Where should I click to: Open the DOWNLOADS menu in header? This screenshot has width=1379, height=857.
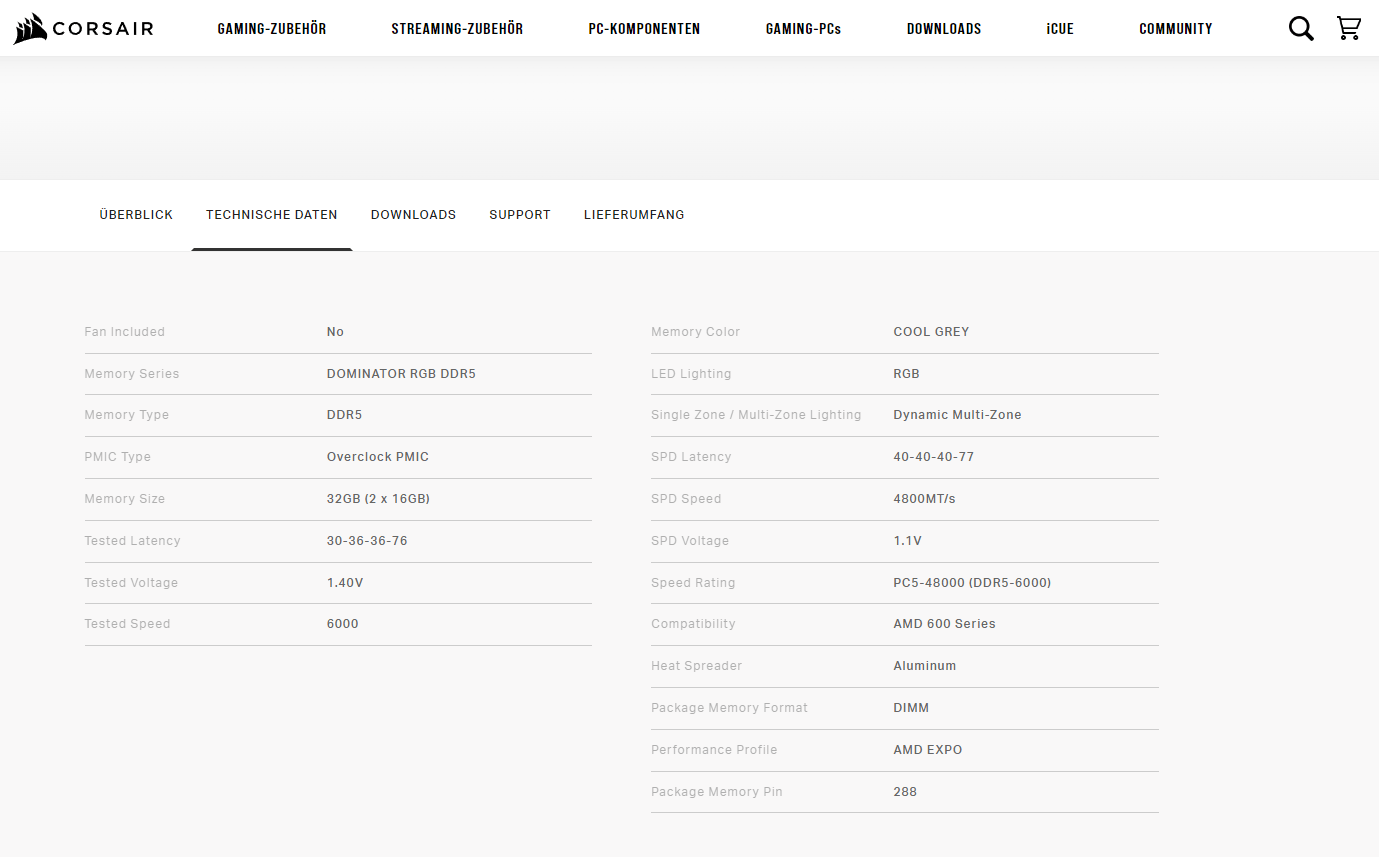(x=944, y=29)
